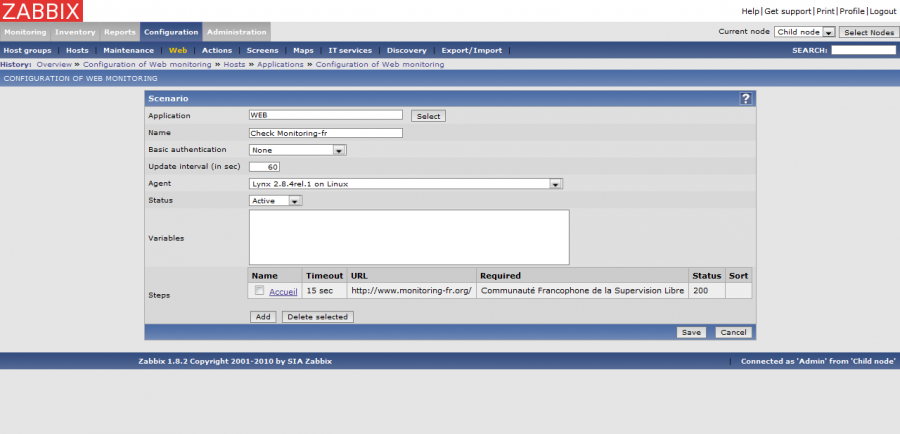Open the Overview history link
The height and width of the screenshot is (434, 900).
tap(54, 65)
